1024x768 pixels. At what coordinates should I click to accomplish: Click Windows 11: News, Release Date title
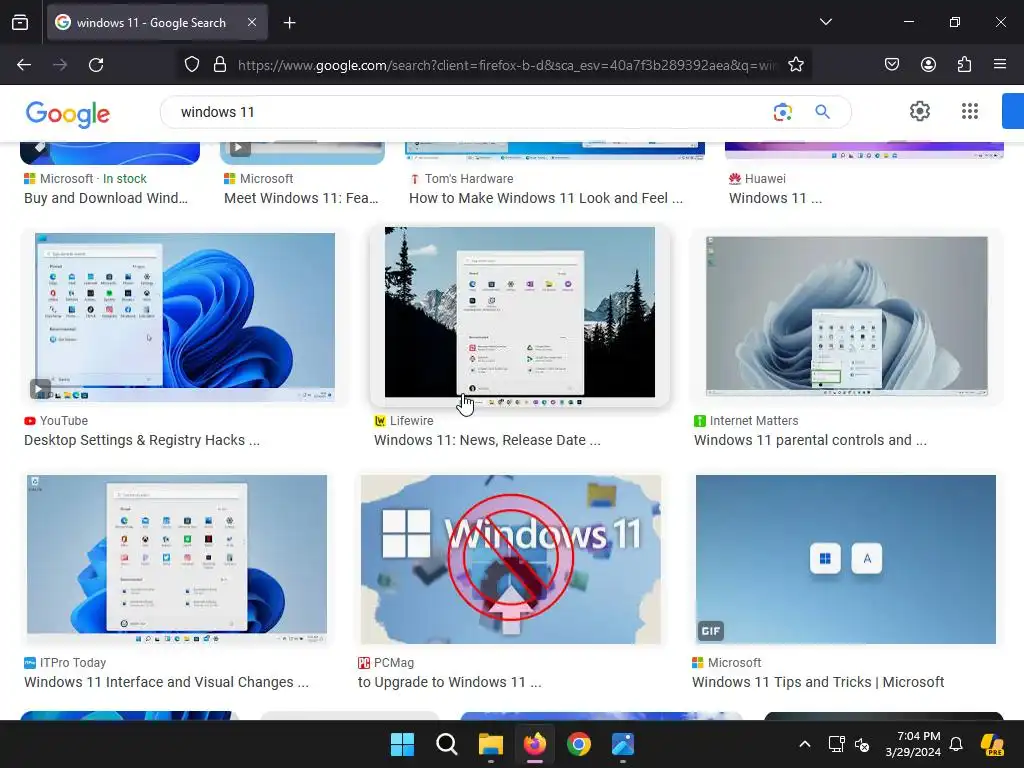pyautogui.click(x=487, y=440)
